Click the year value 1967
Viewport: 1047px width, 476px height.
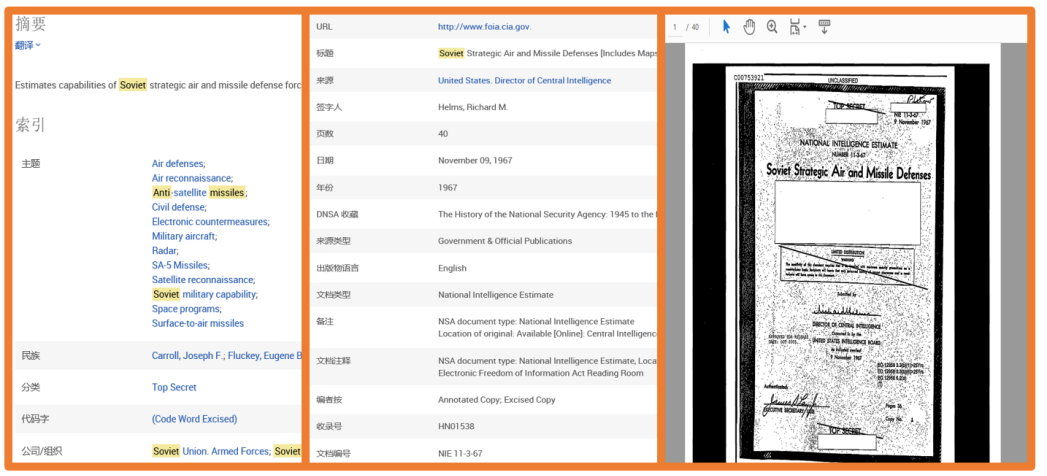click(x=447, y=188)
